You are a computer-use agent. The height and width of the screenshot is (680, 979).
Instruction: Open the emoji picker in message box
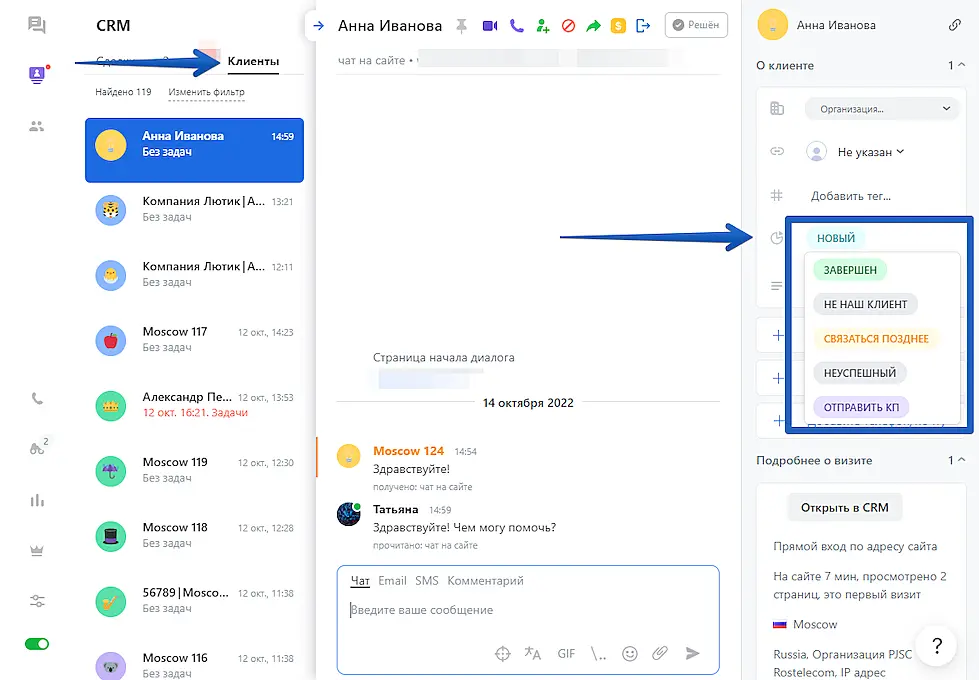(630, 653)
